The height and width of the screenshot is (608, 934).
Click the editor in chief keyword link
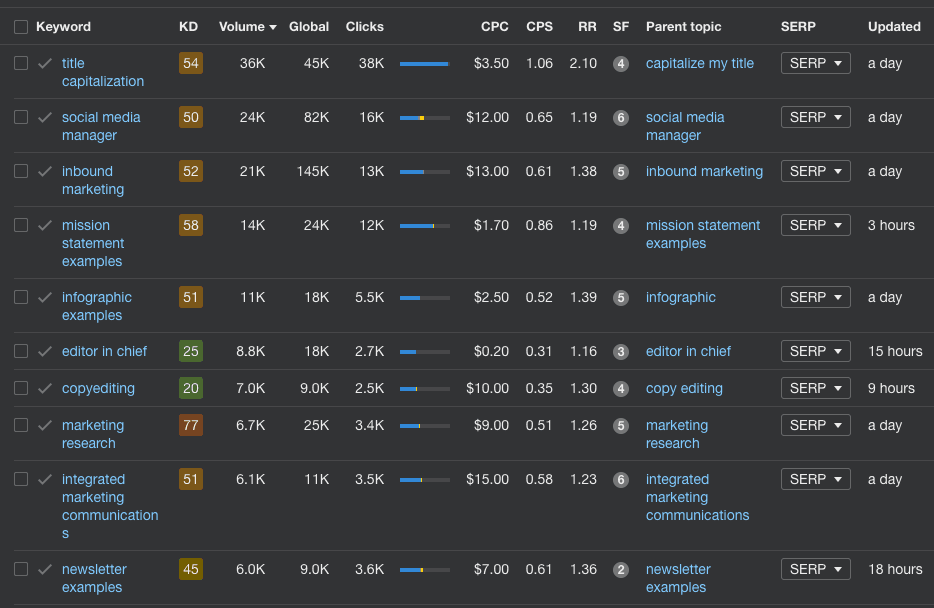pos(104,351)
